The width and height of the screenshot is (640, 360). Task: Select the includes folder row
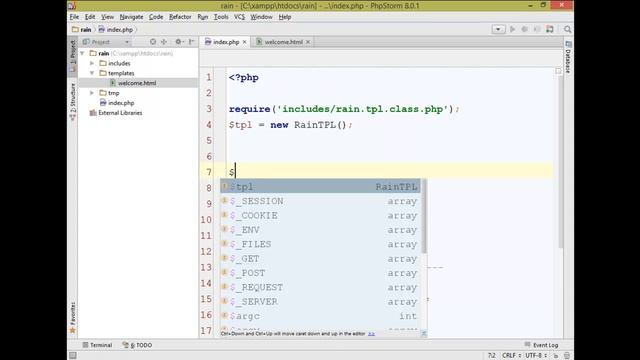(x=119, y=63)
